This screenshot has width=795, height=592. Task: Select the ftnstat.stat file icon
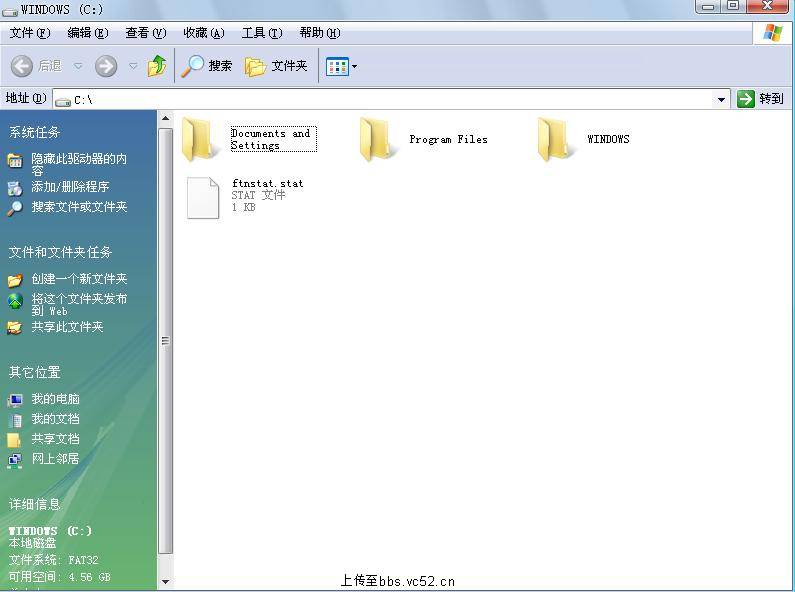[203, 198]
